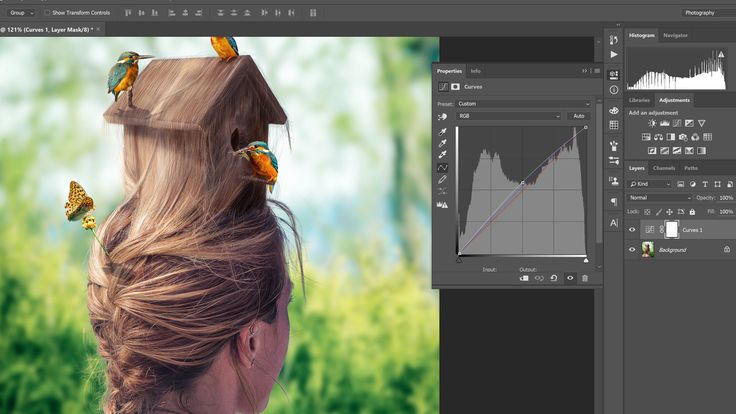The height and width of the screenshot is (414, 736).
Task: Filter layers by pixel layers icon
Action: click(x=680, y=184)
